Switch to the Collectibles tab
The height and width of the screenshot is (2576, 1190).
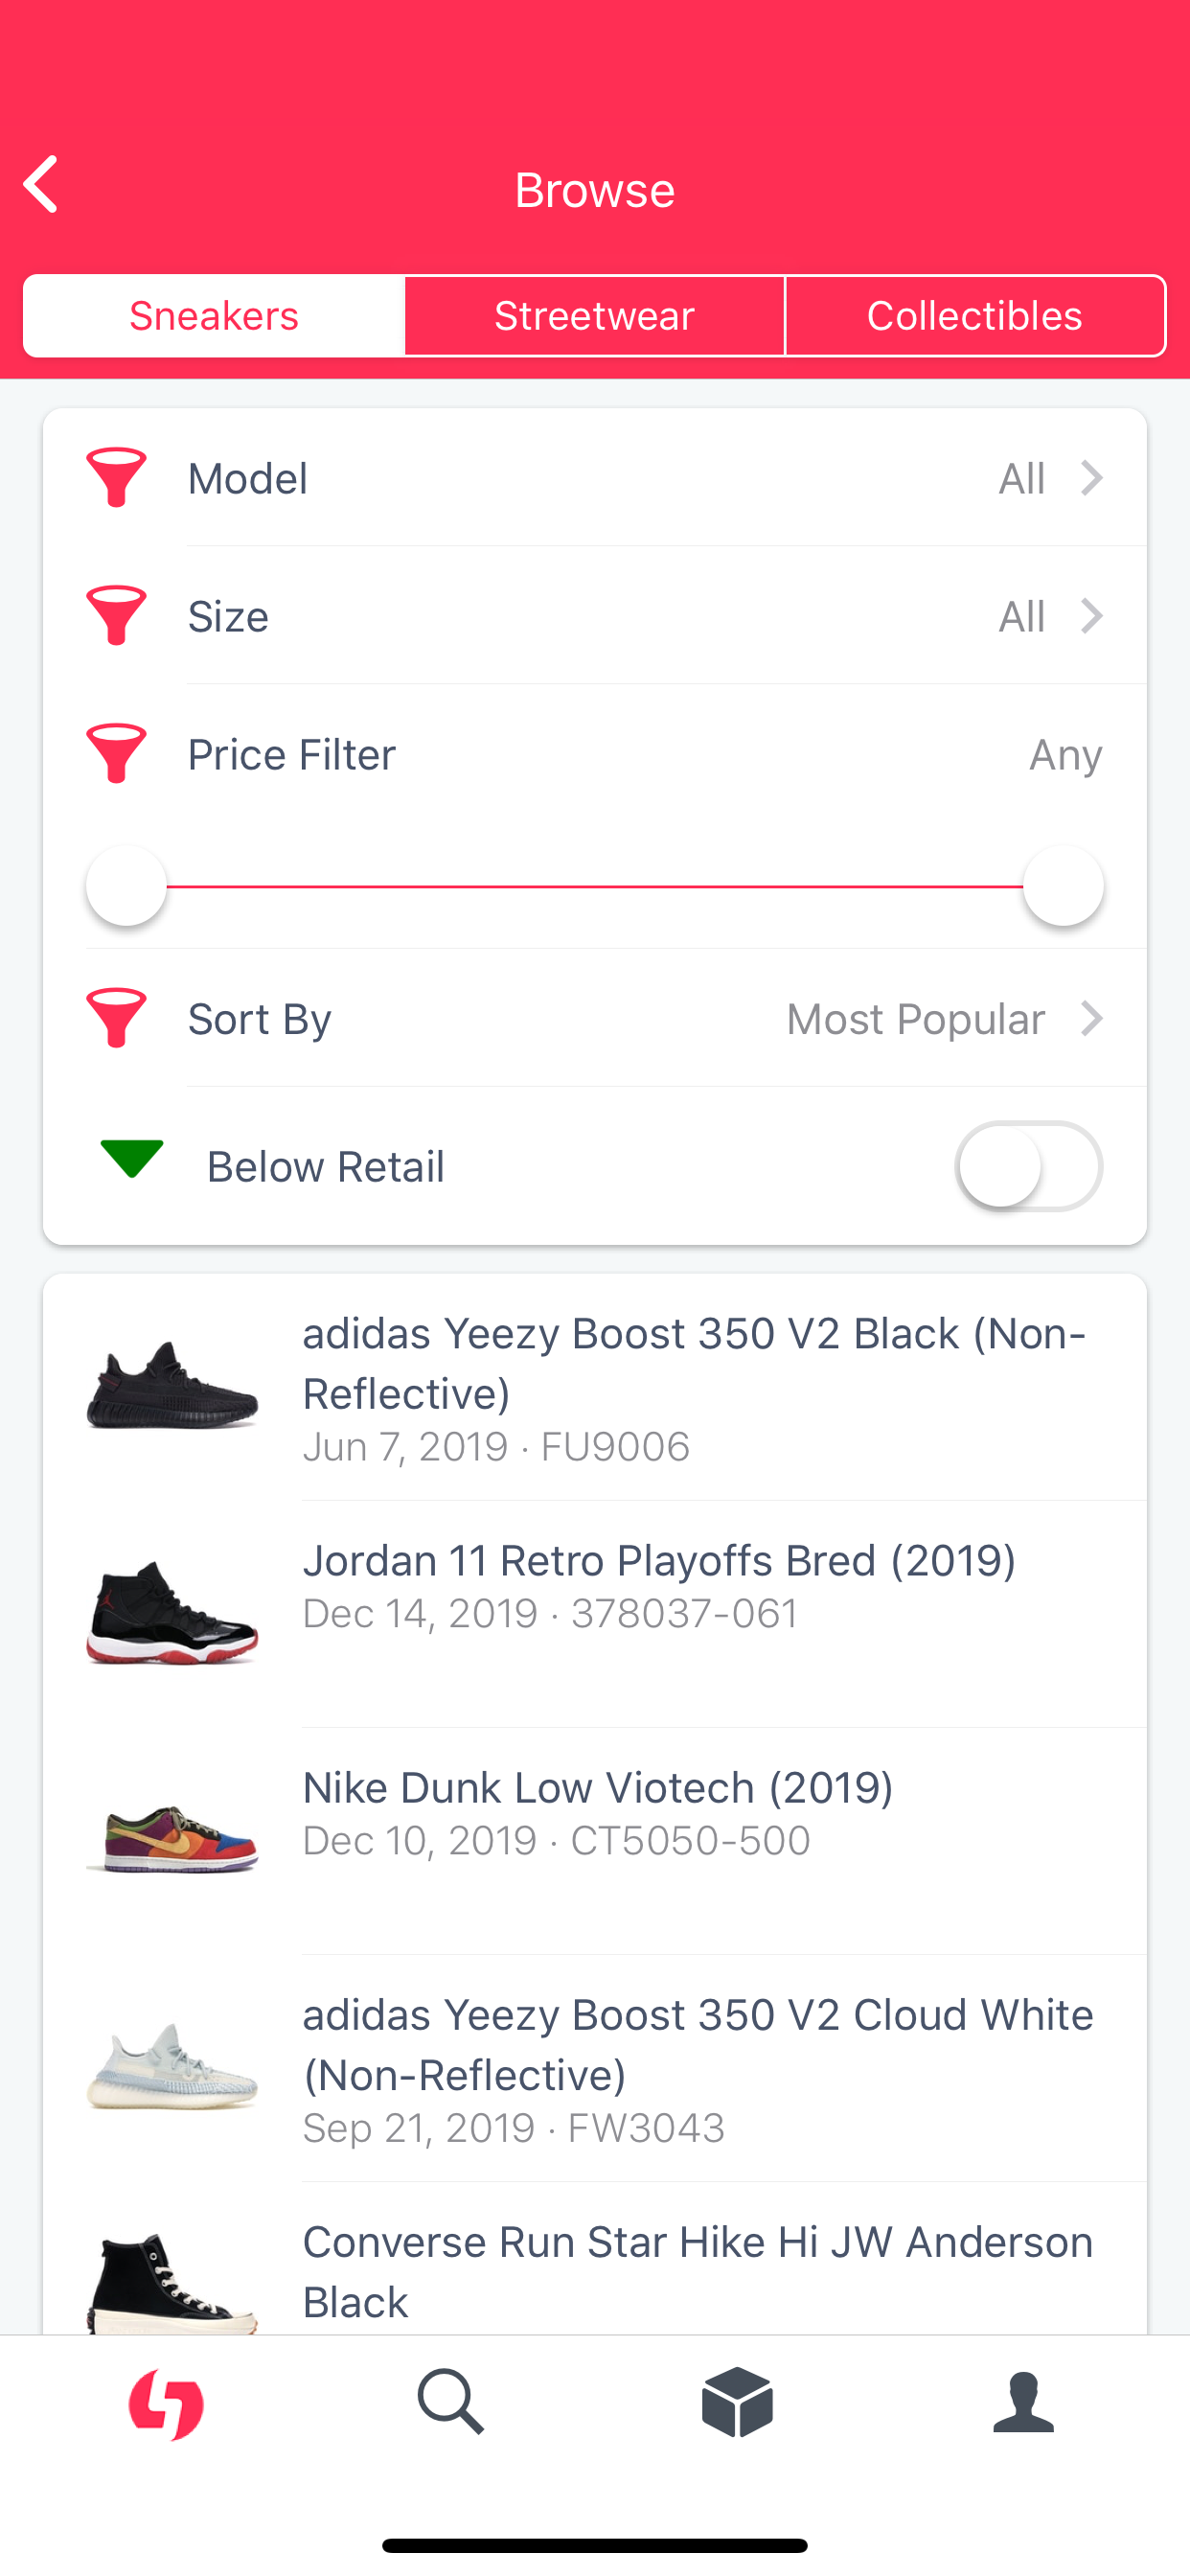coord(975,316)
